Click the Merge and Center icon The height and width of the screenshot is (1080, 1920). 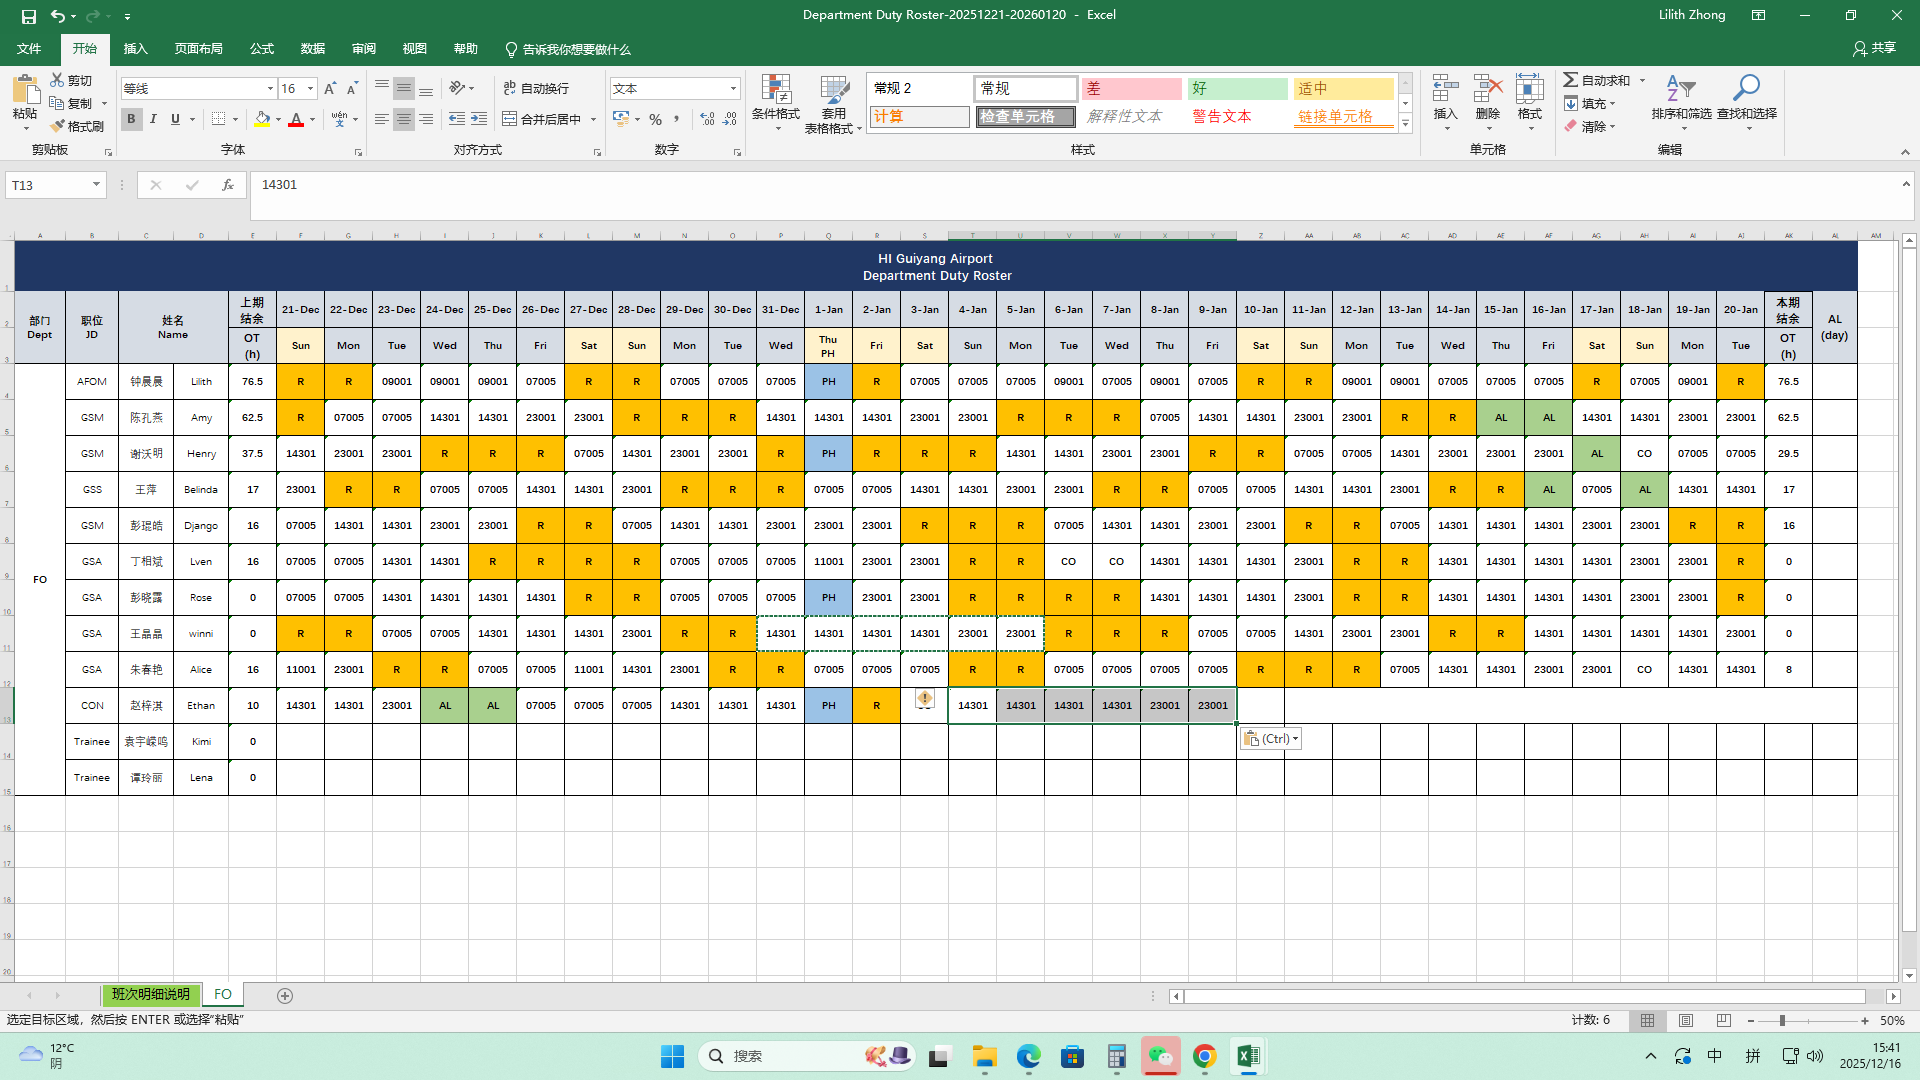click(510, 119)
